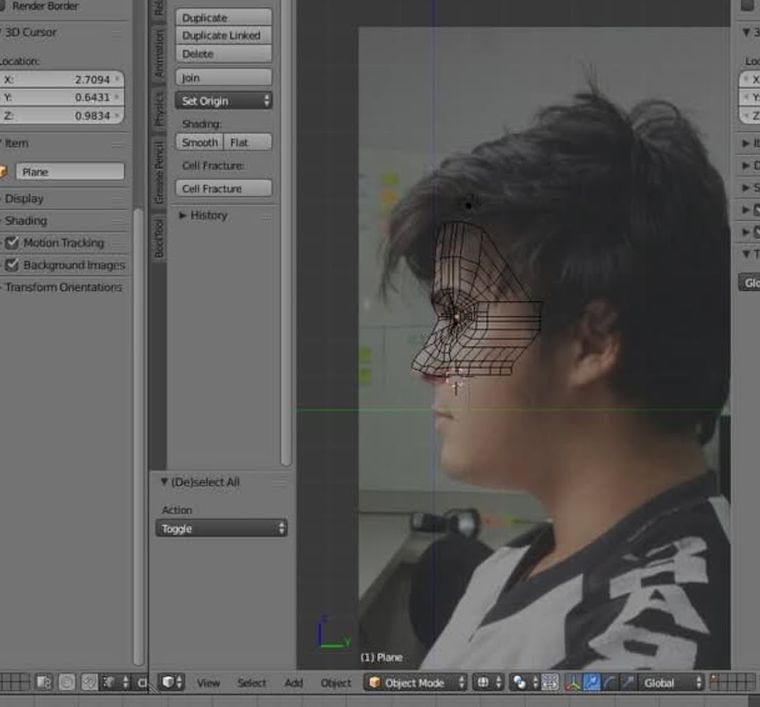Click the X location value 2.7094
Viewport: 760px width, 707px height.
(x=62, y=79)
